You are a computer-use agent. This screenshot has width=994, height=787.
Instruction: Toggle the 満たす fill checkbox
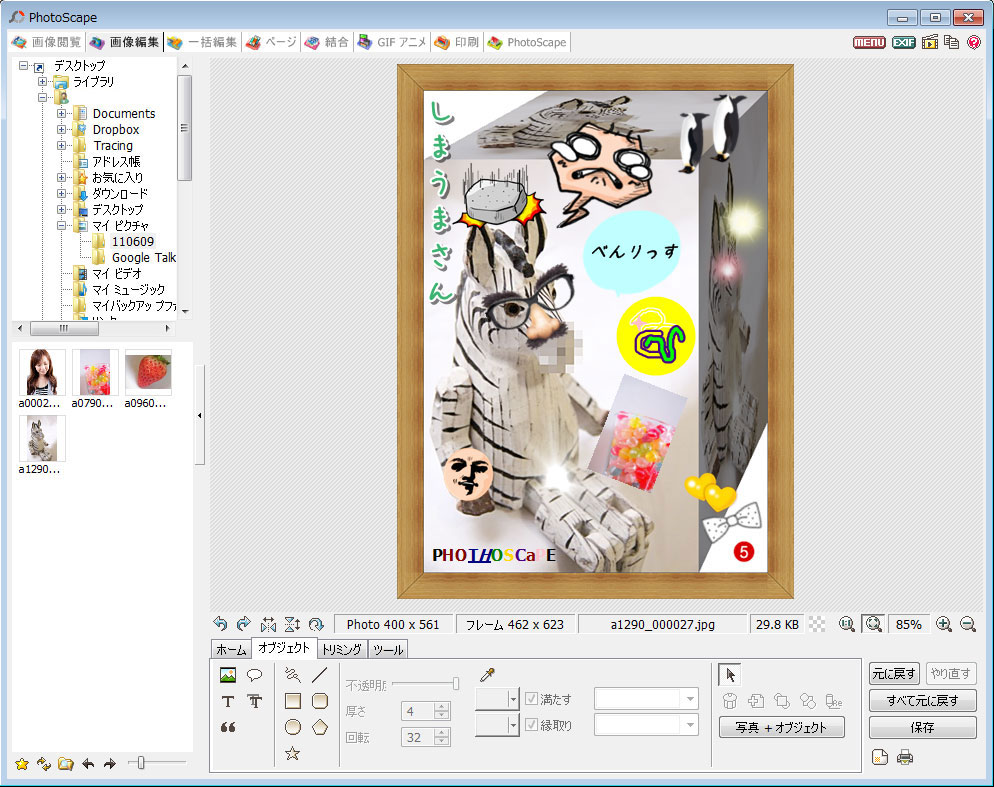pyautogui.click(x=531, y=699)
